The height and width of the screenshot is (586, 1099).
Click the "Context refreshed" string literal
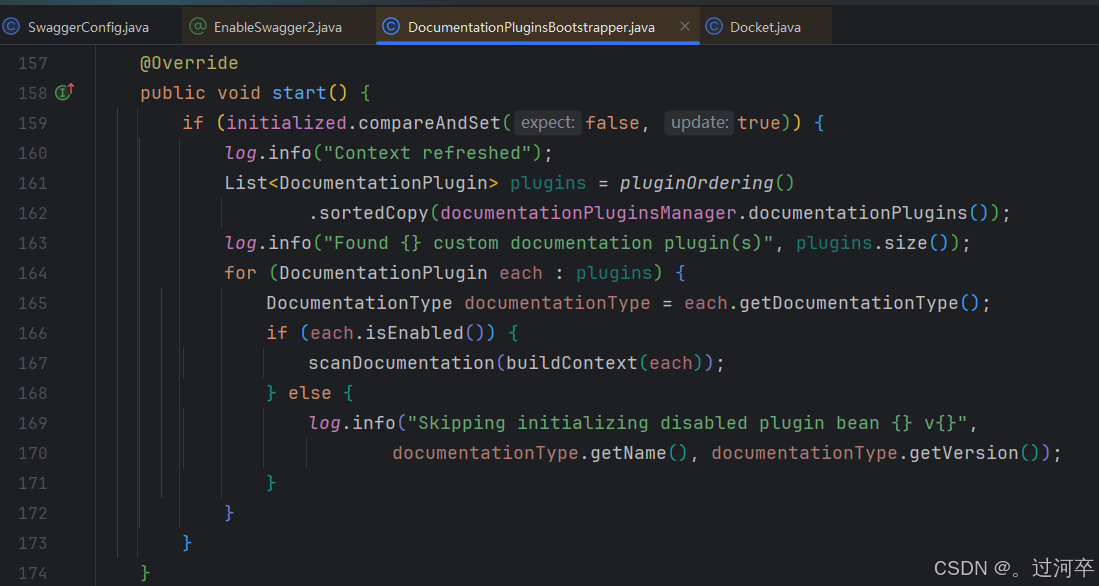coord(423,152)
